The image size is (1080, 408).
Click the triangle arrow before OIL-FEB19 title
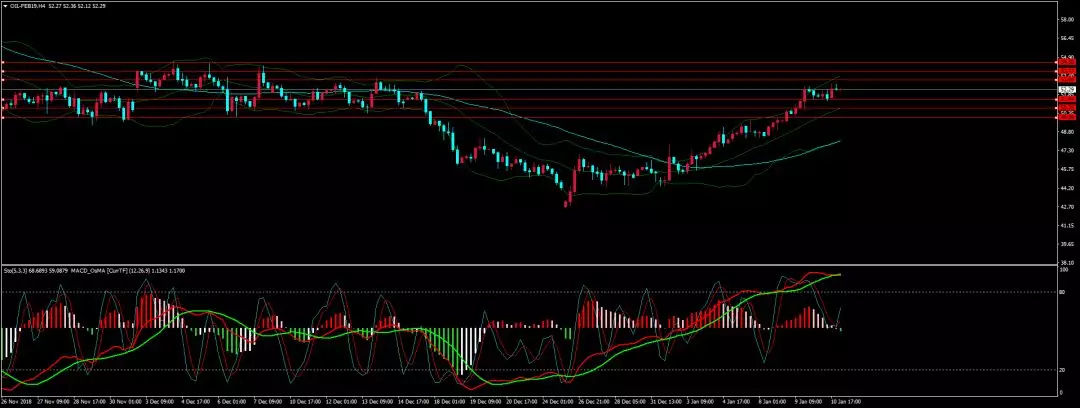pyautogui.click(x=5, y=5)
